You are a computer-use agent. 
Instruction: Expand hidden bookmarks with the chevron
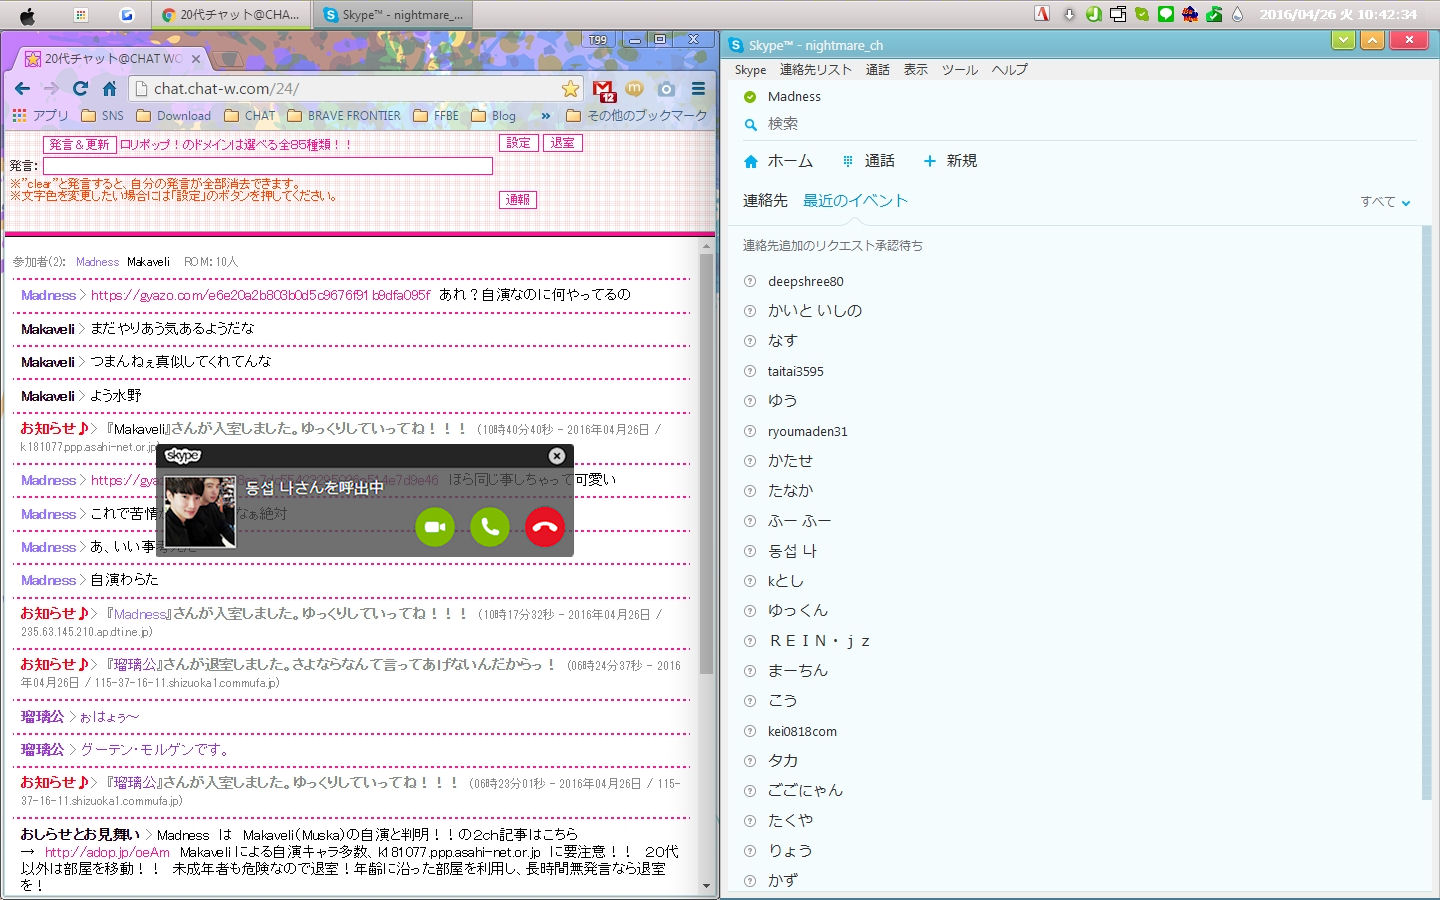tap(546, 116)
